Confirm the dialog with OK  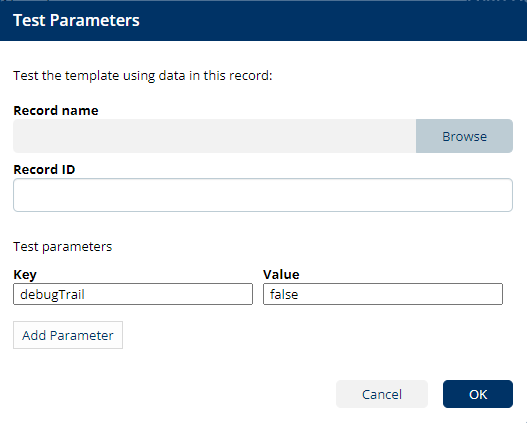tap(478, 394)
